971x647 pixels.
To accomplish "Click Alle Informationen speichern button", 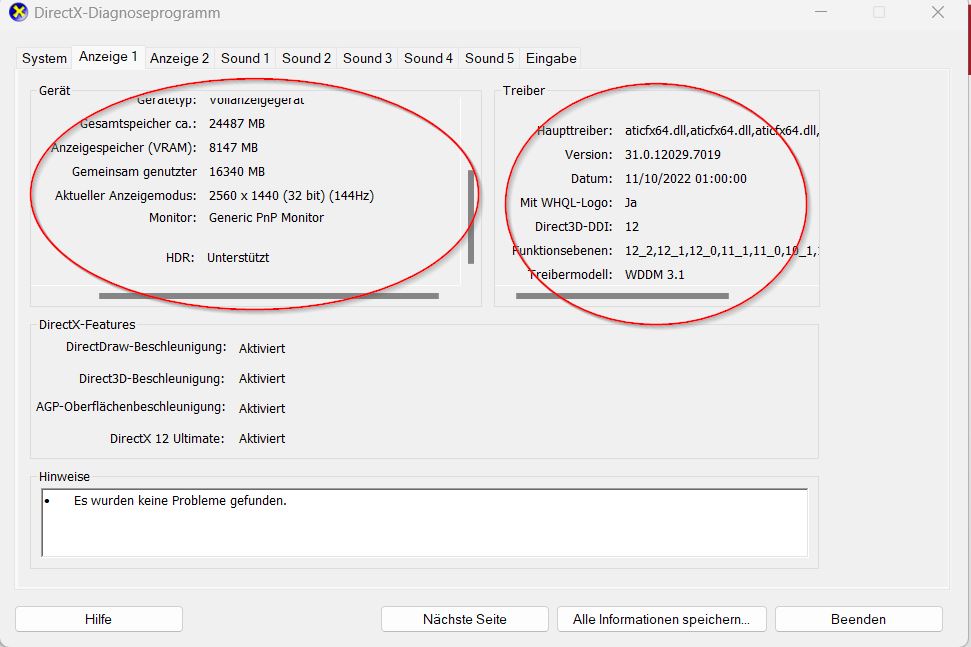I will tap(661, 619).
